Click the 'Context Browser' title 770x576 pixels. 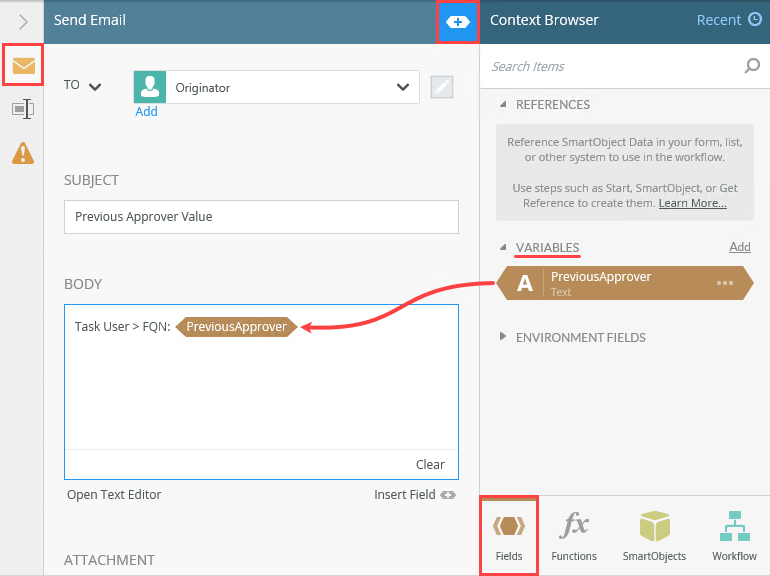pos(544,20)
